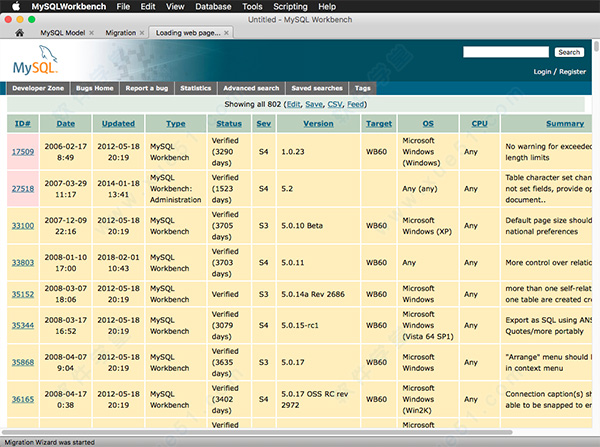Click the Edit link in results header
Screen dimensions: 600x447
293,104
